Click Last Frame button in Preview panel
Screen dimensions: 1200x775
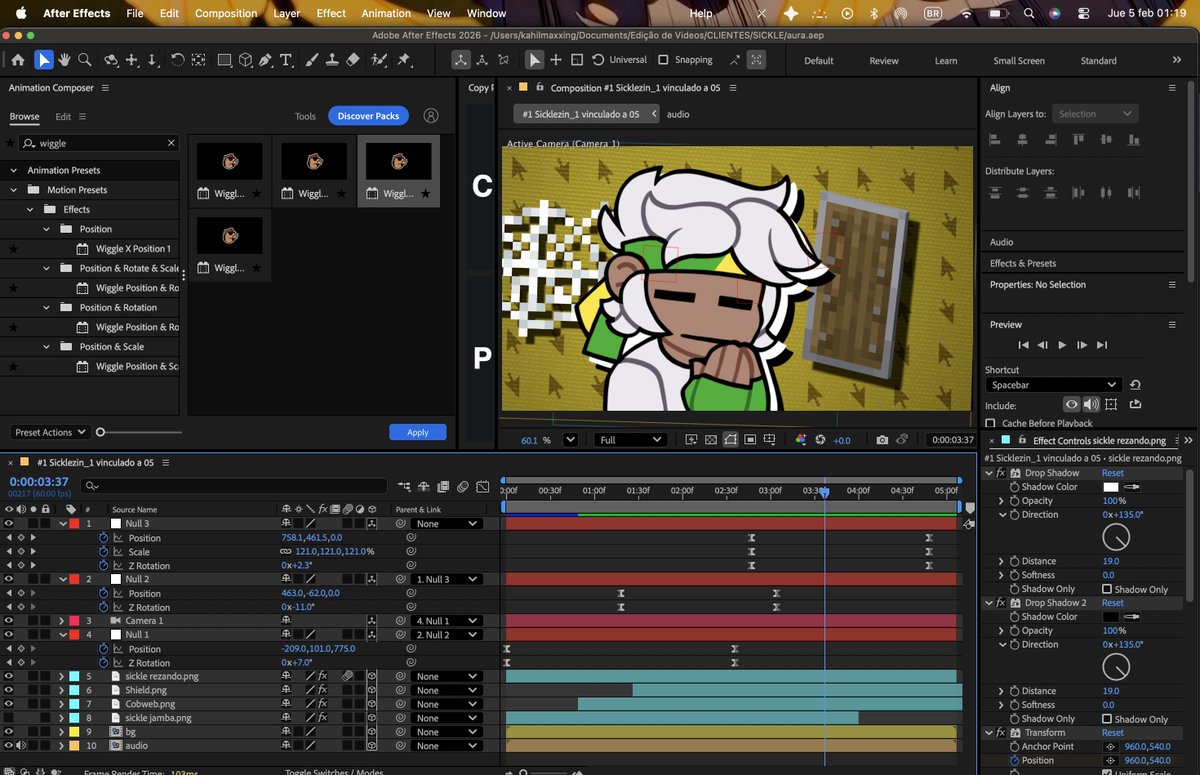(1102, 345)
